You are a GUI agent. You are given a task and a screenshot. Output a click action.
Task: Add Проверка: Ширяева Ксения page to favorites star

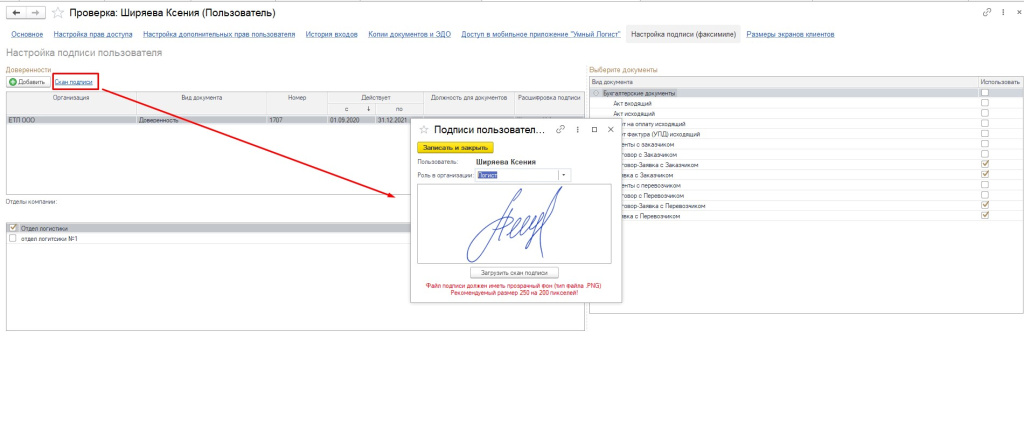point(57,12)
